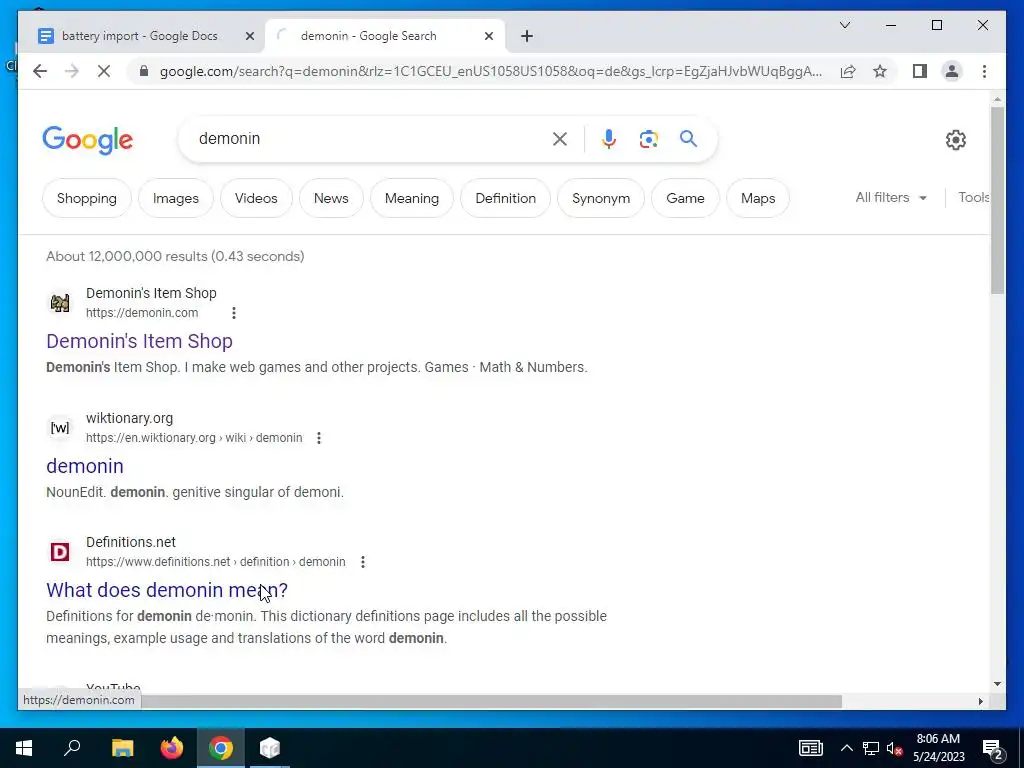
Task: Submit search with the magnifying glass icon
Action: [x=688, y=138]
